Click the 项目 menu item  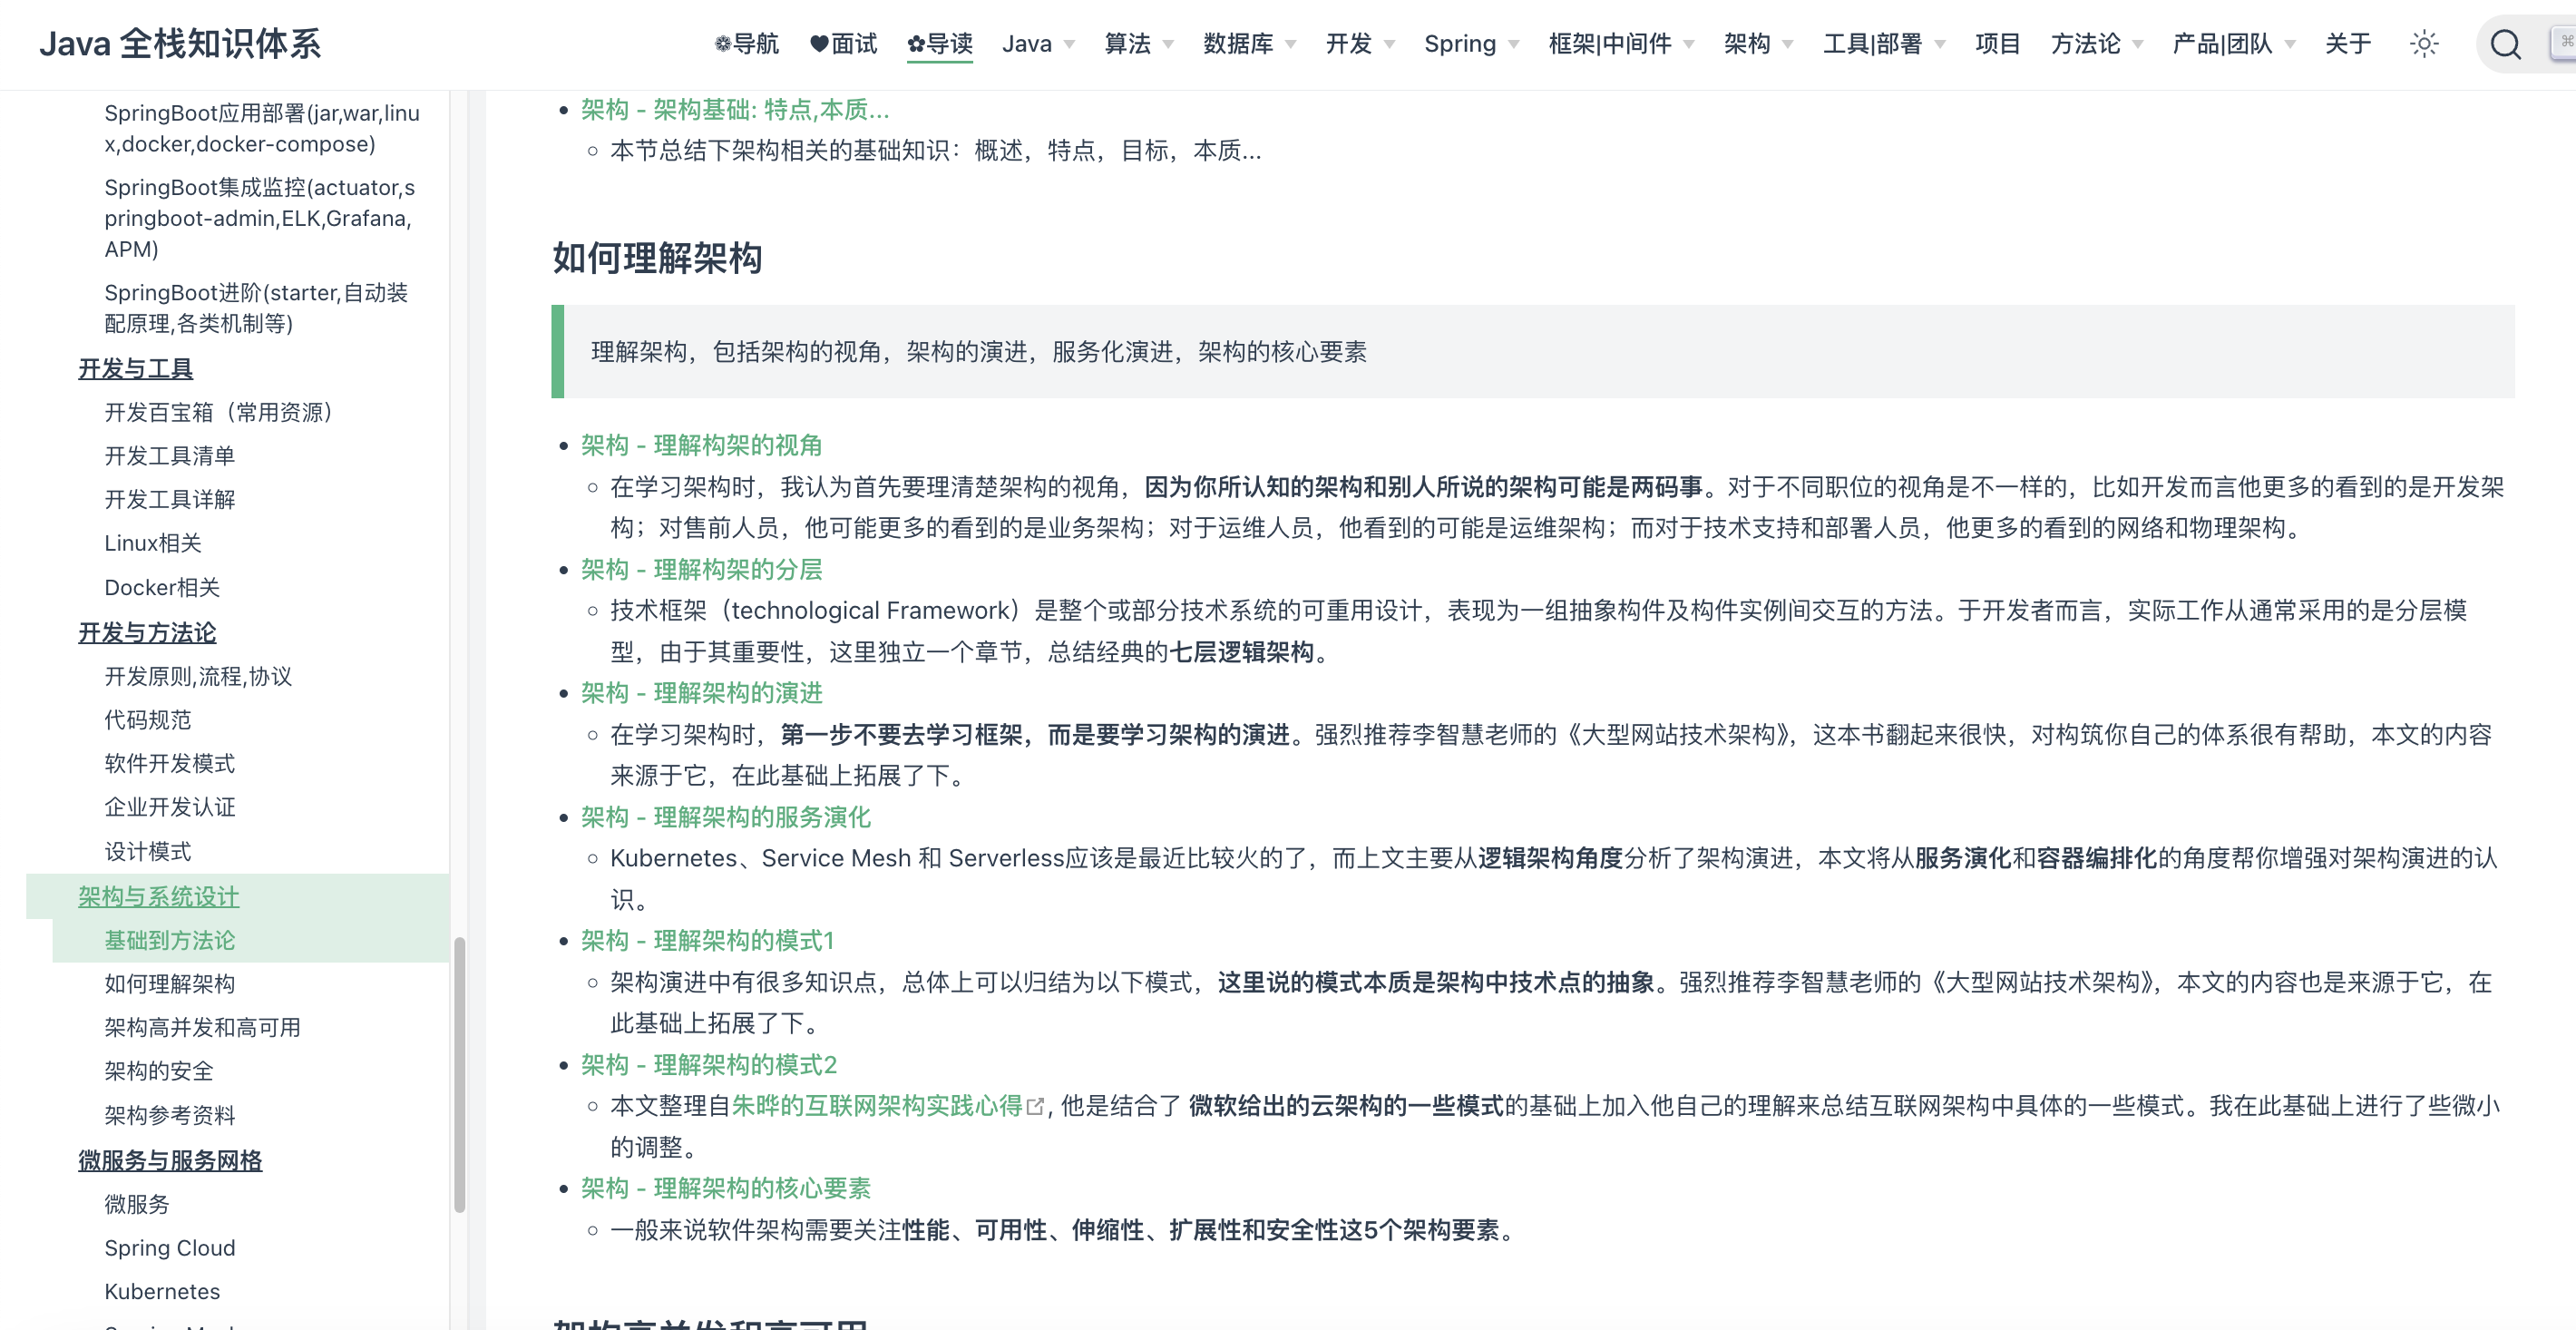tap(1997, 44)
